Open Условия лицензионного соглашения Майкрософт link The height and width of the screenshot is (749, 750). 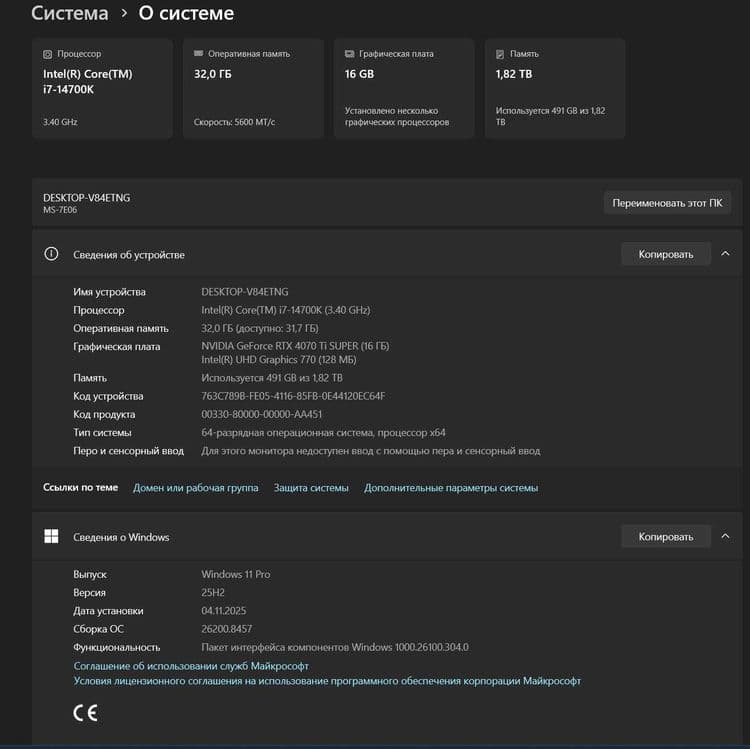point(327,681)
